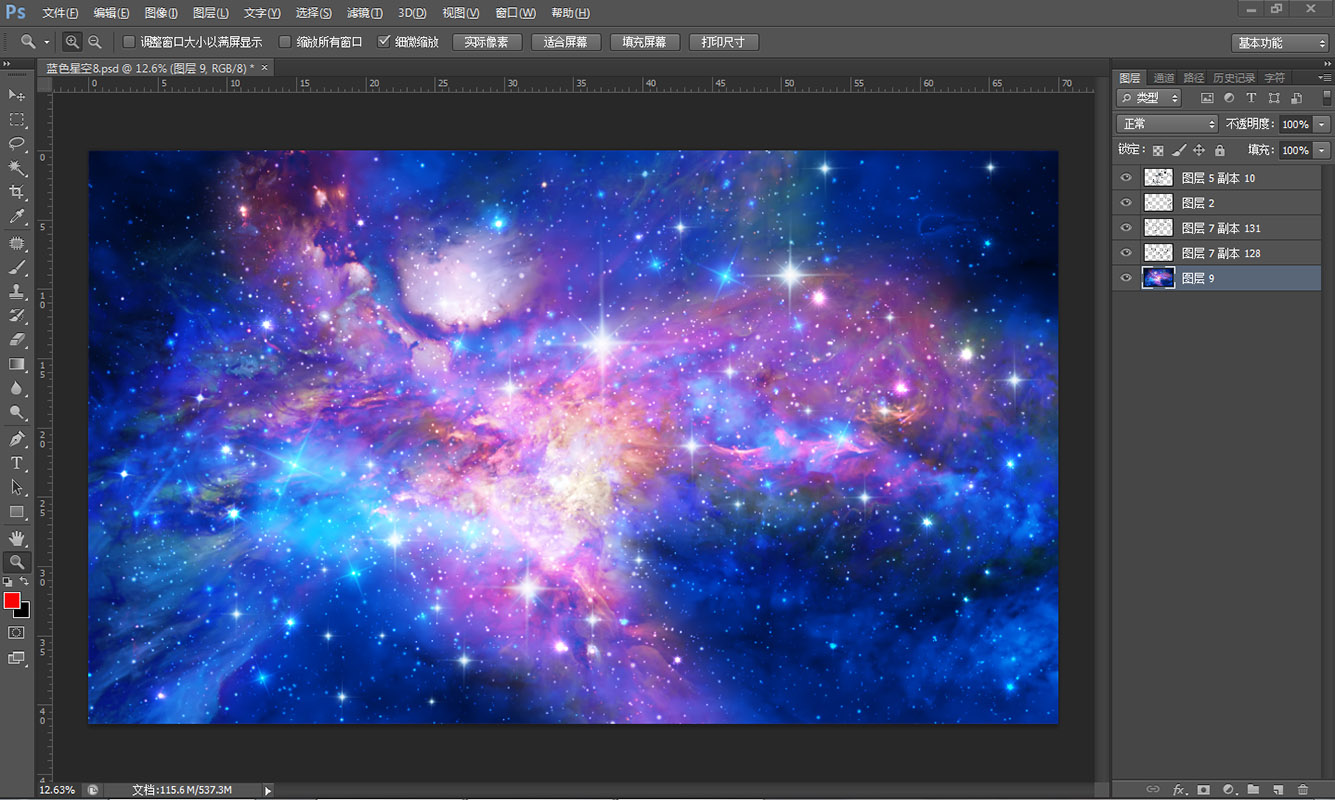Delete layer with trash icon
1335x800 pixels.
tap(1302, 790)
